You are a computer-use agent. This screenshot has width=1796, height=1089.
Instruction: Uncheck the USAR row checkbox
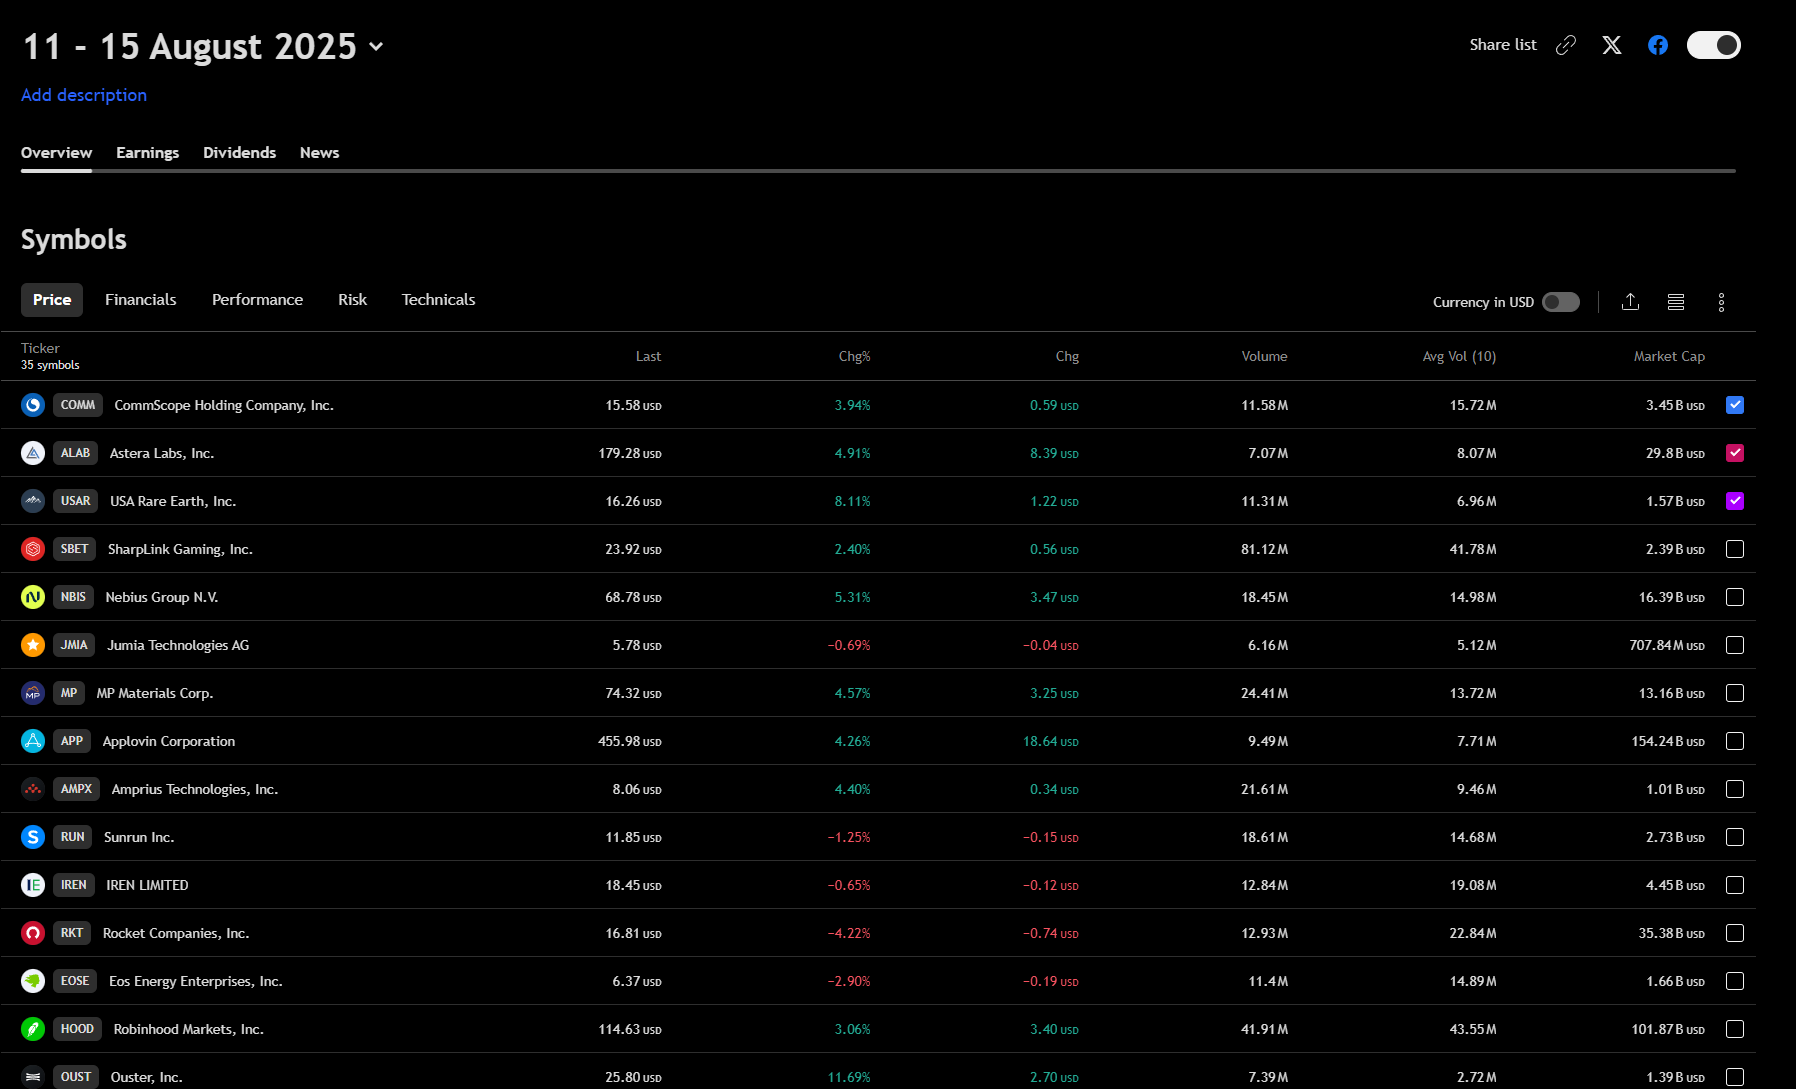(1735, 501)
